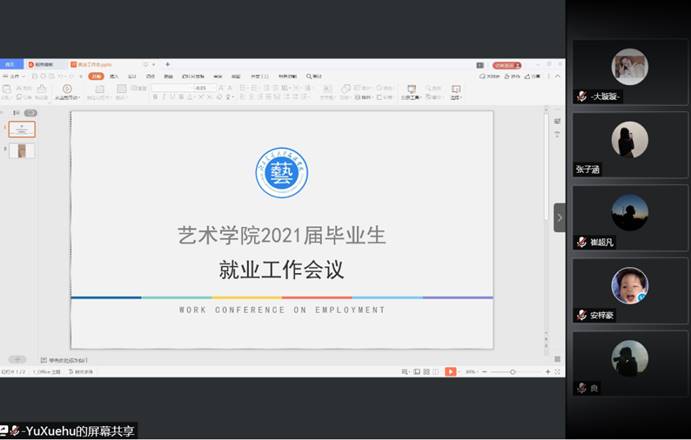Click the dark square icon beside login
The width and height of the screenshot is (691, 440).
(x=480, y=65)
